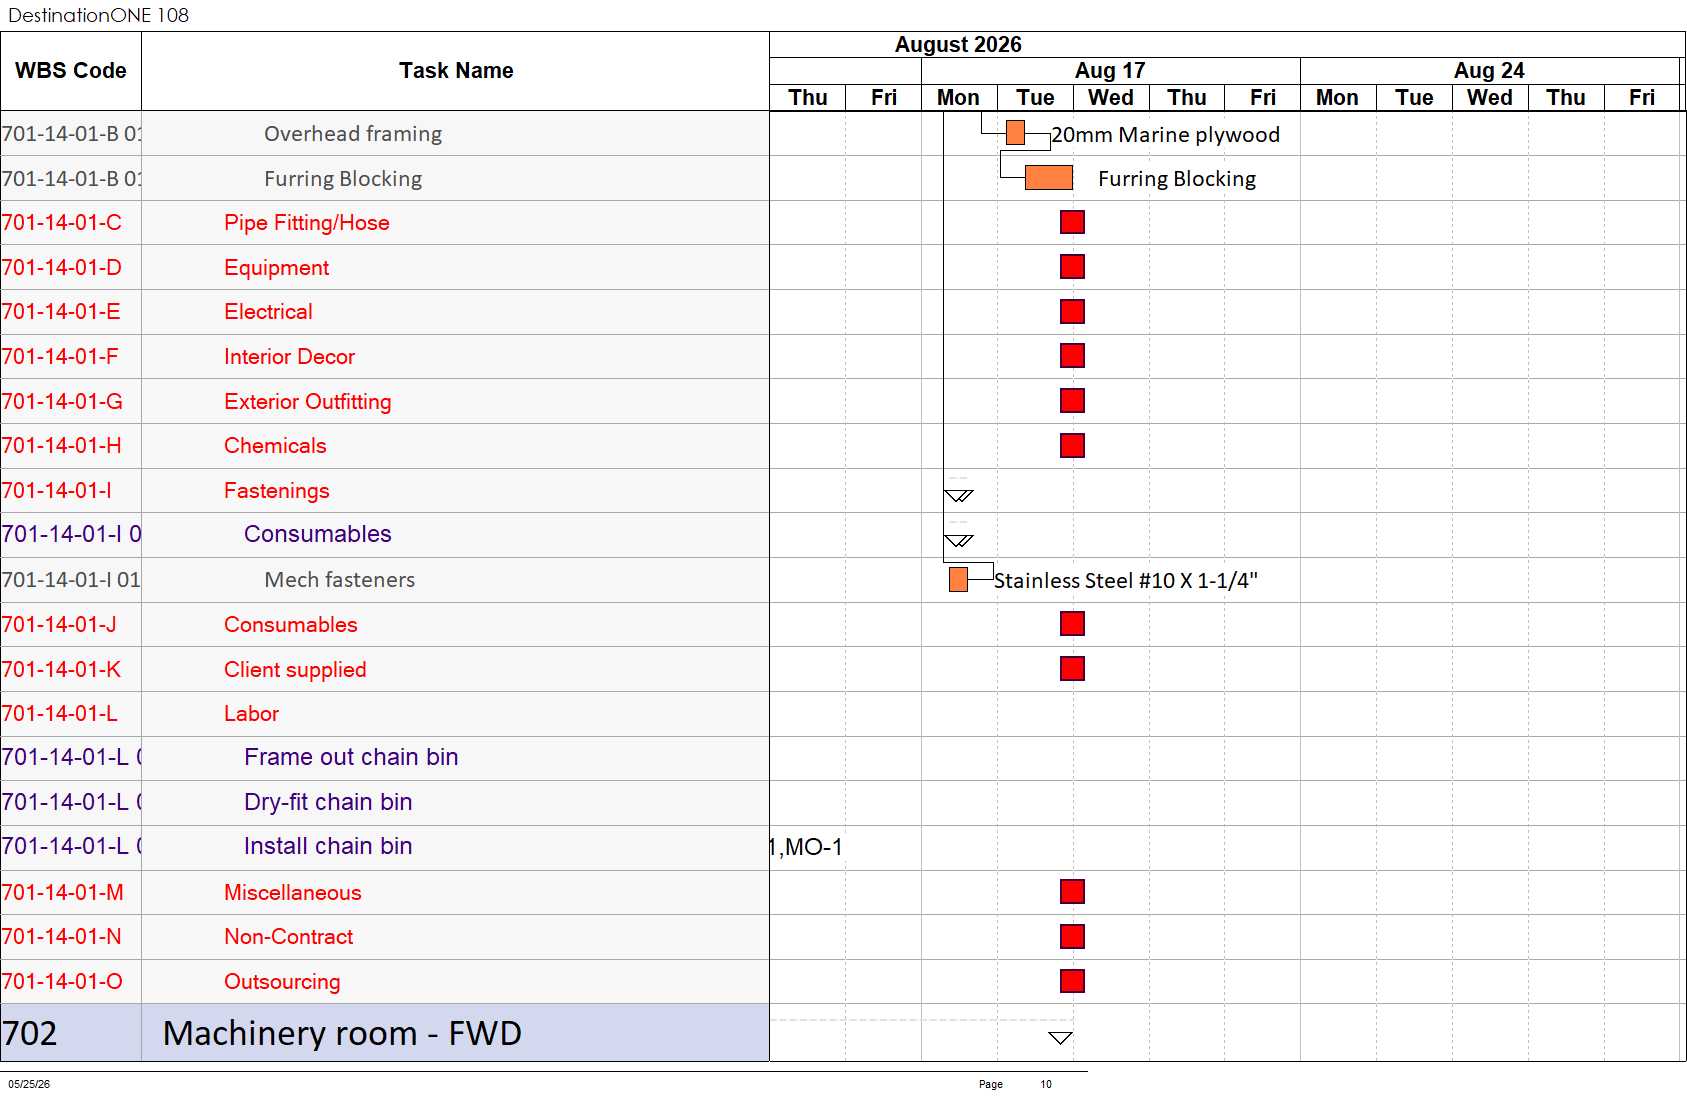Click WBS code 701-14-01-N
The width and height of the screenshot is (1687, 1097).
(62, 937)
